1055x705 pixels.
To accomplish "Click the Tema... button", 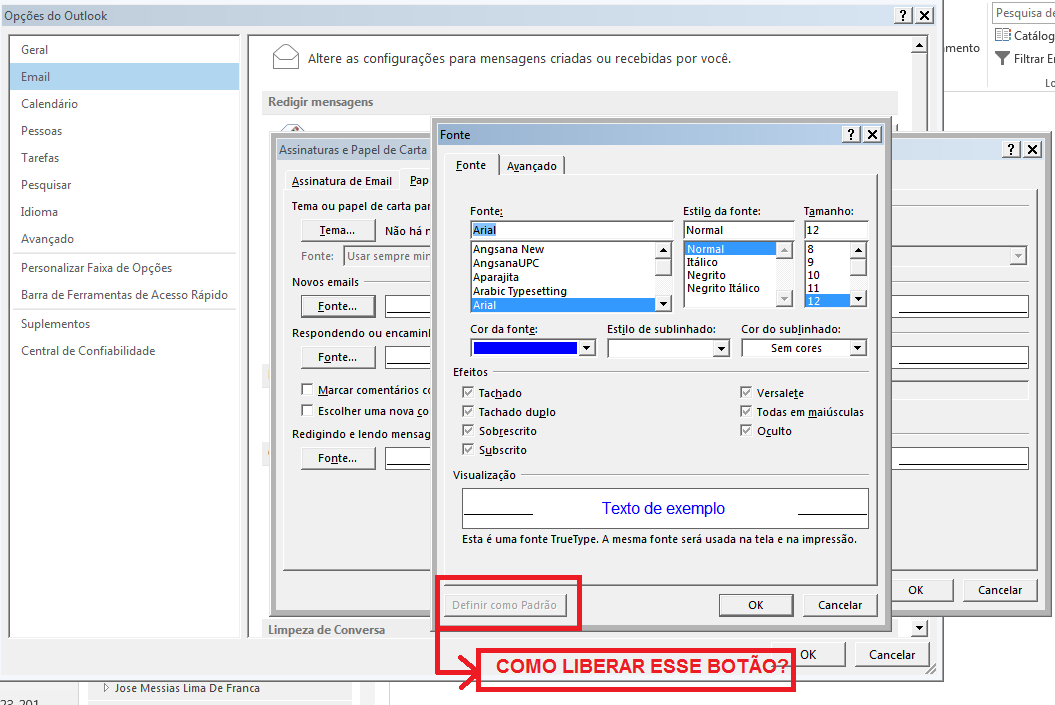I will [x=338, y=230].
